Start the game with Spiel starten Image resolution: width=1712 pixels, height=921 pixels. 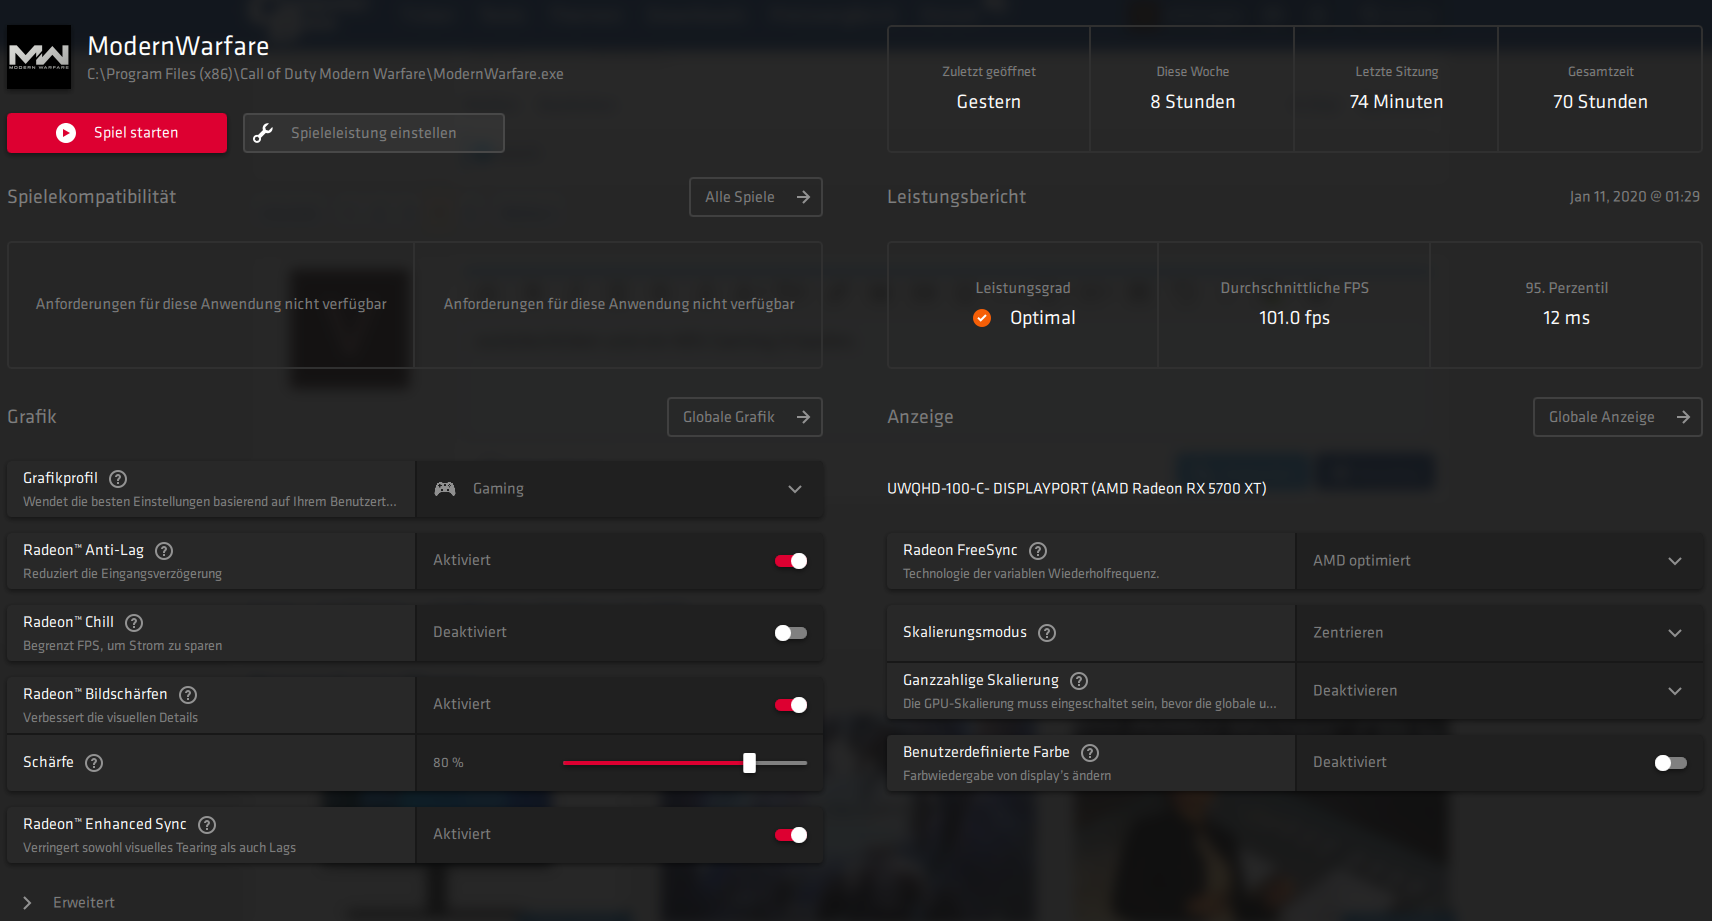(x=117, y=133)
